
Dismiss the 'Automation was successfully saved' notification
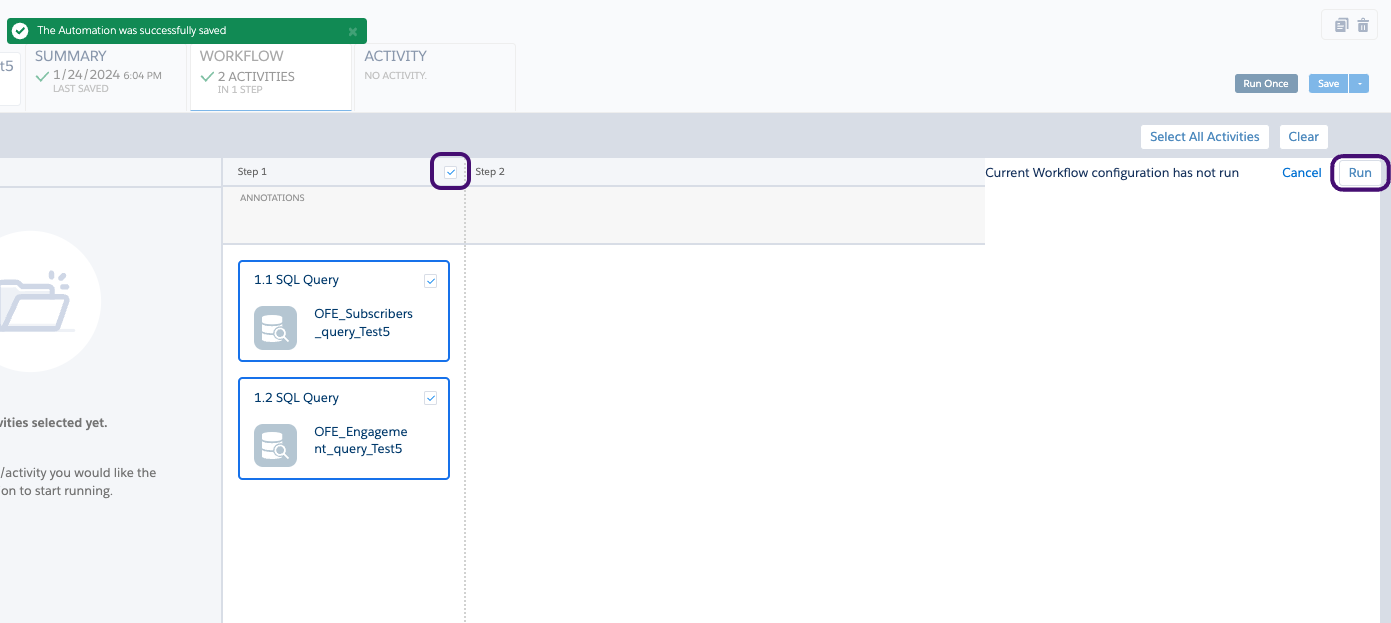click(352, 31)
